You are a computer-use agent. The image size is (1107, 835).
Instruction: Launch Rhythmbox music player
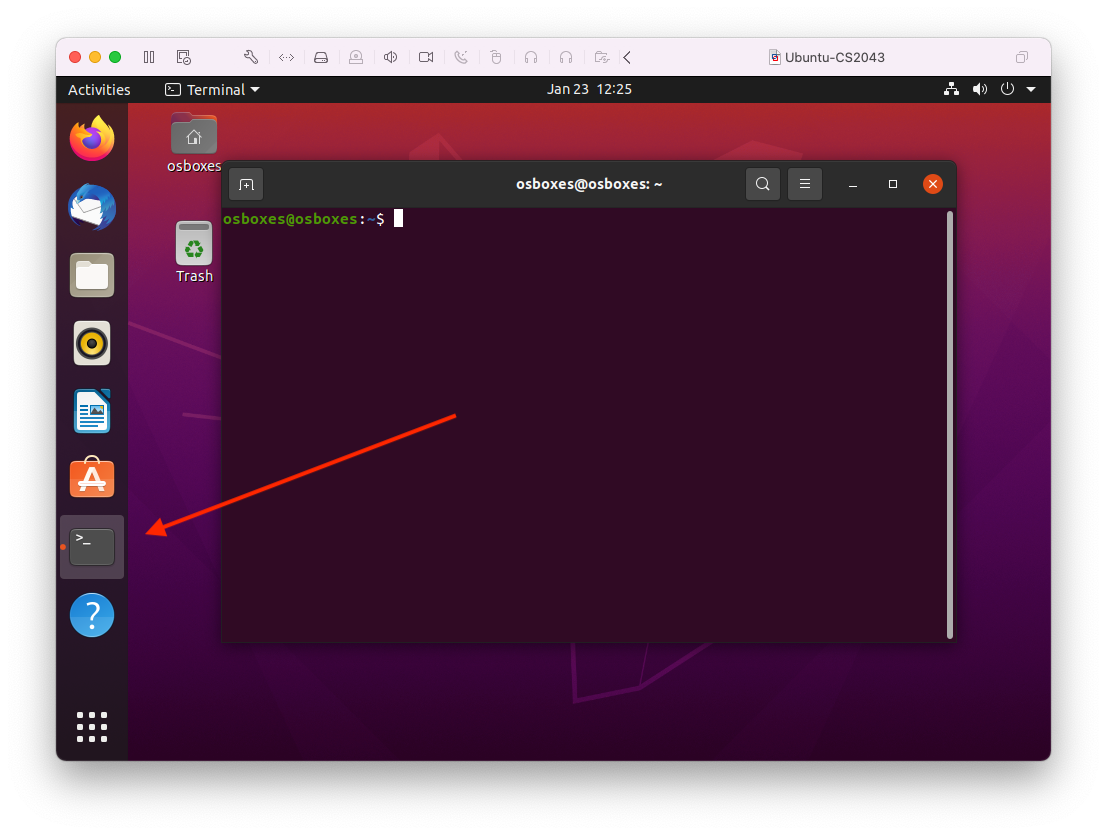pyautogui.click(x=92, y=343)
